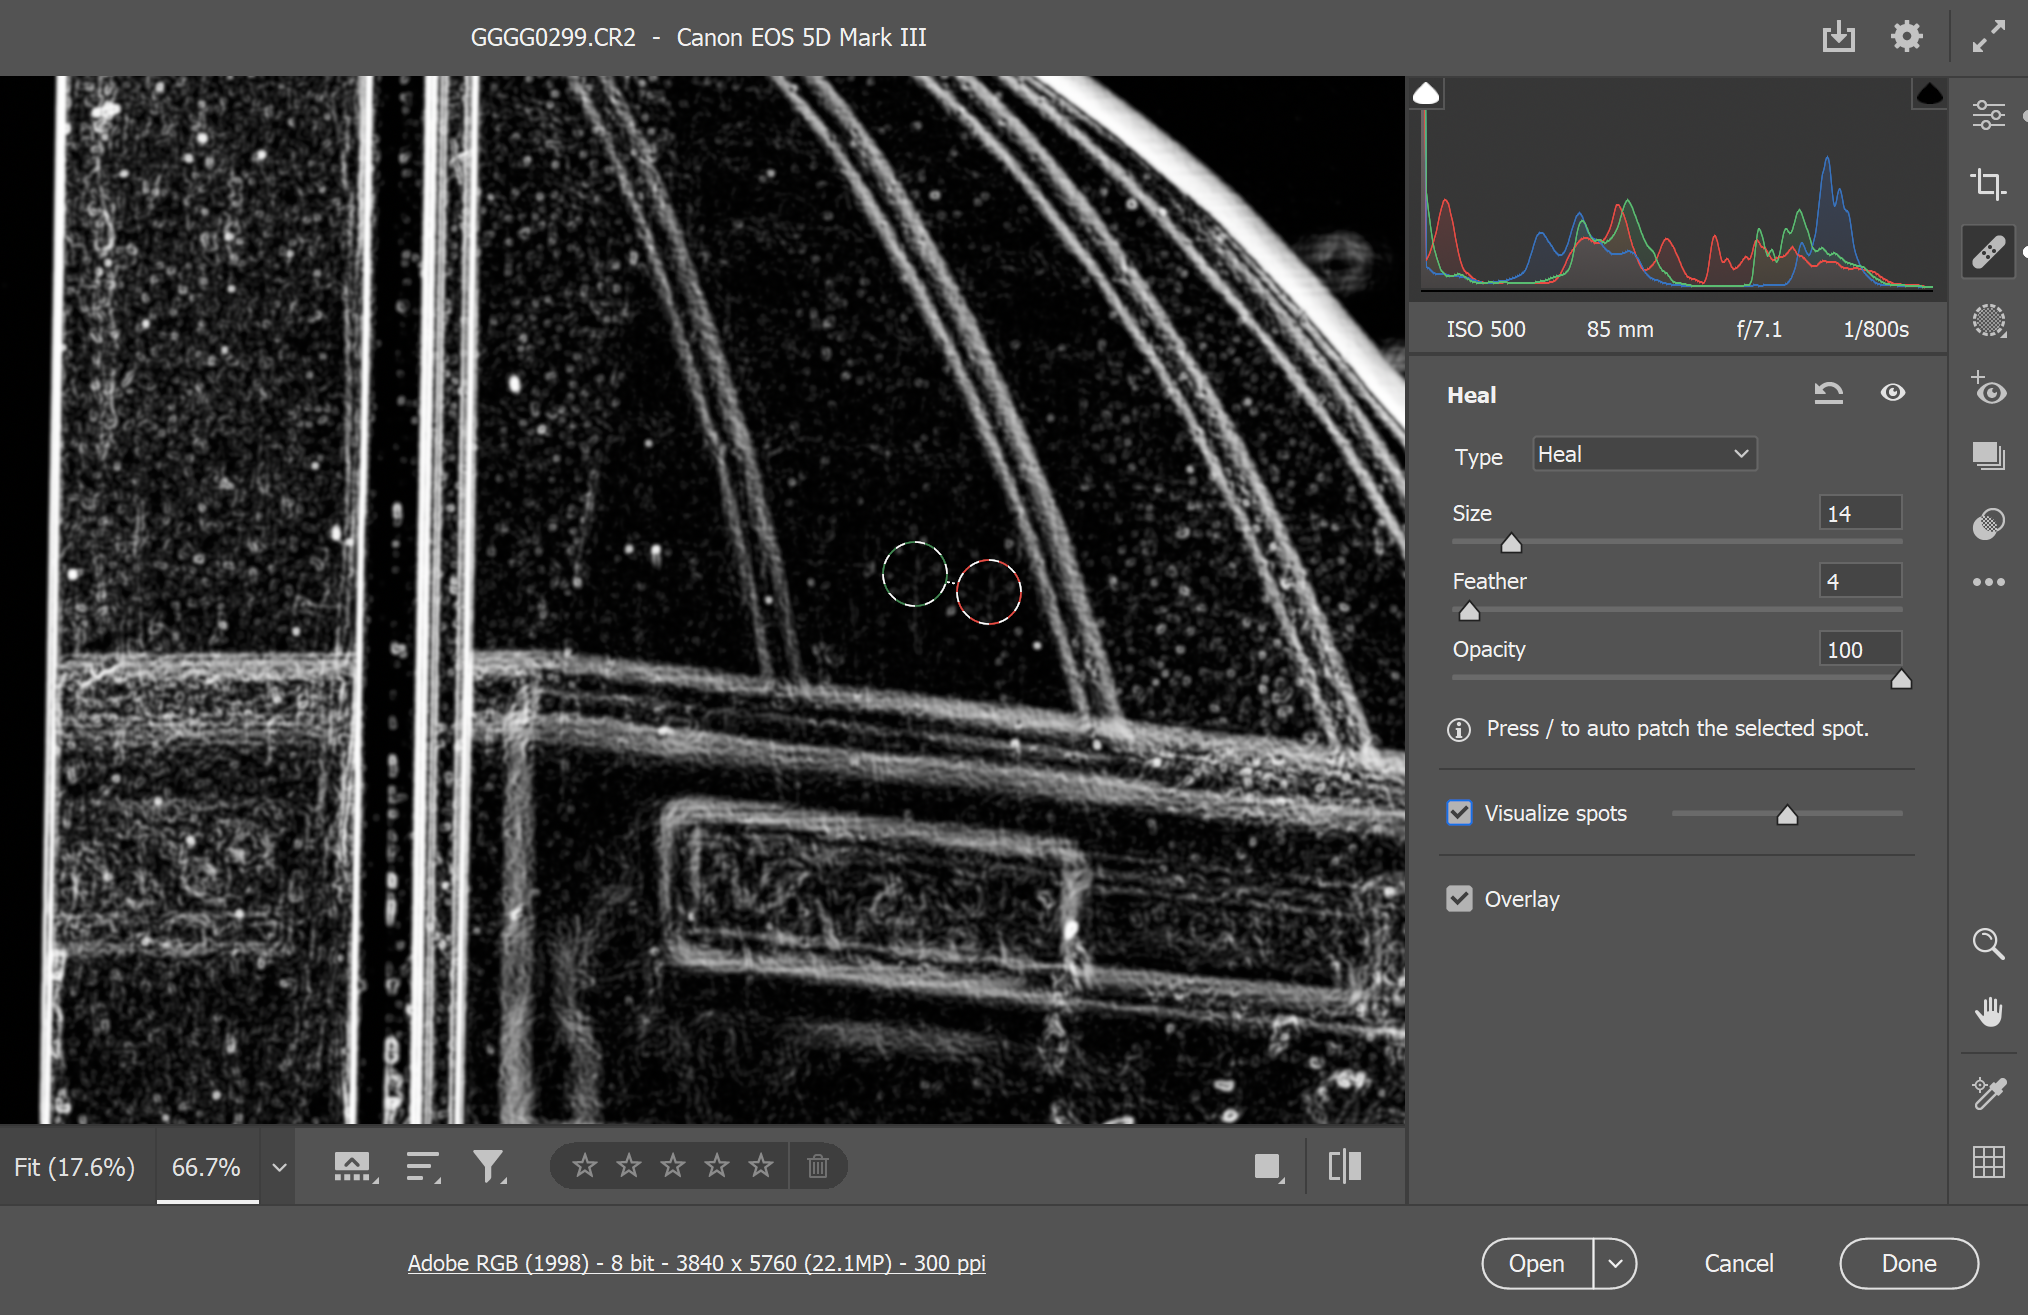Select the Heal tool bandage icon
Image resolution: width=2028 pixels, height=1315 pixels.
click(x=1989, y=251)
